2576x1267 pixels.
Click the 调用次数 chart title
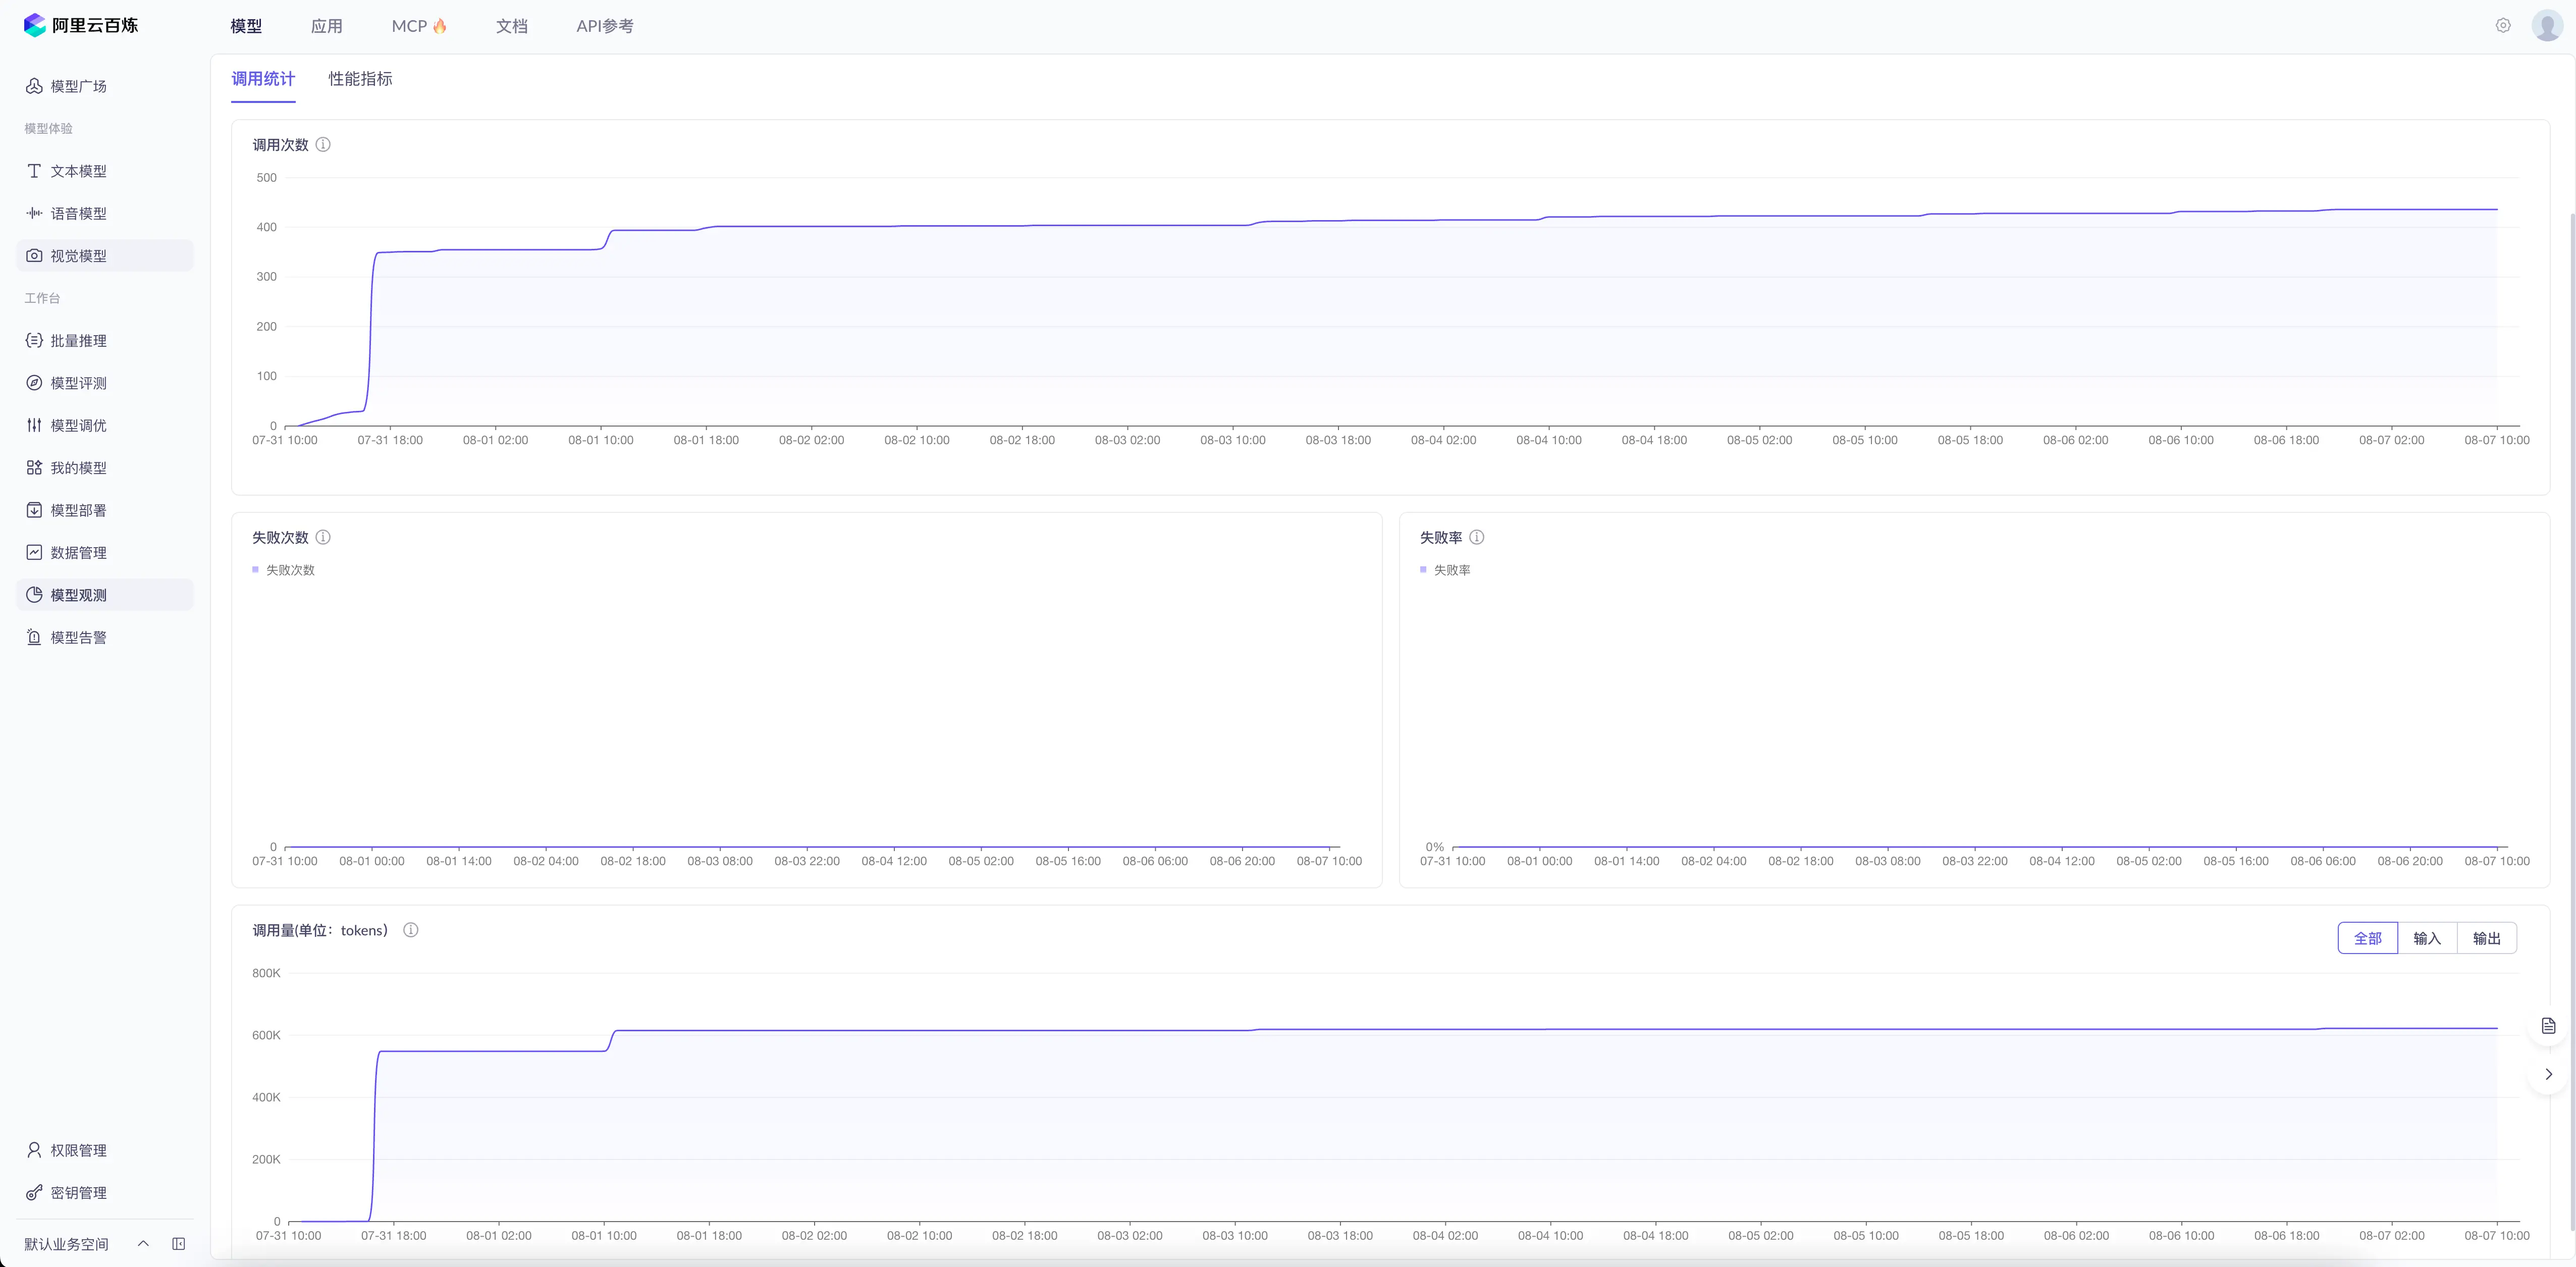pyautogui.click(x=280, y=145)
